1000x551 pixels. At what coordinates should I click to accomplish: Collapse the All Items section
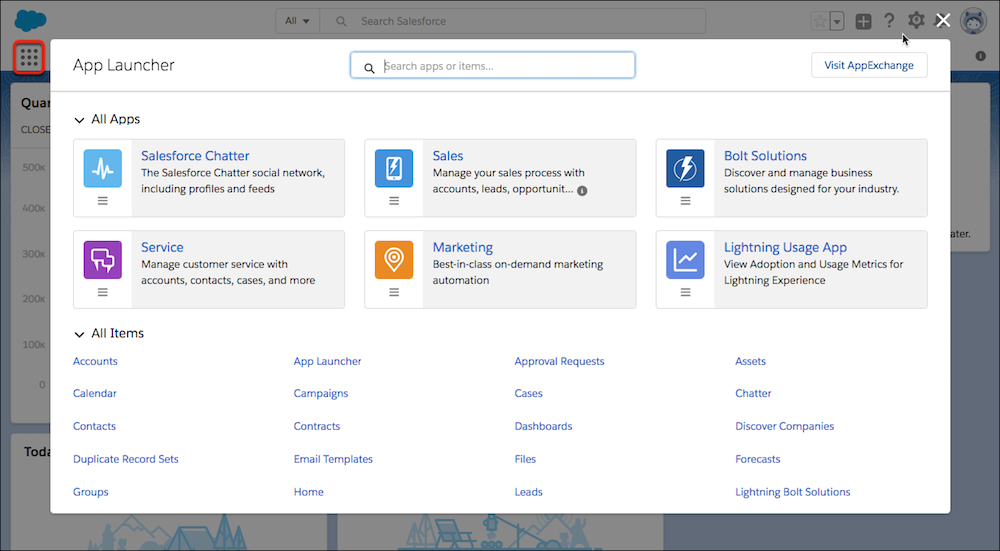(x=79, y=334)
